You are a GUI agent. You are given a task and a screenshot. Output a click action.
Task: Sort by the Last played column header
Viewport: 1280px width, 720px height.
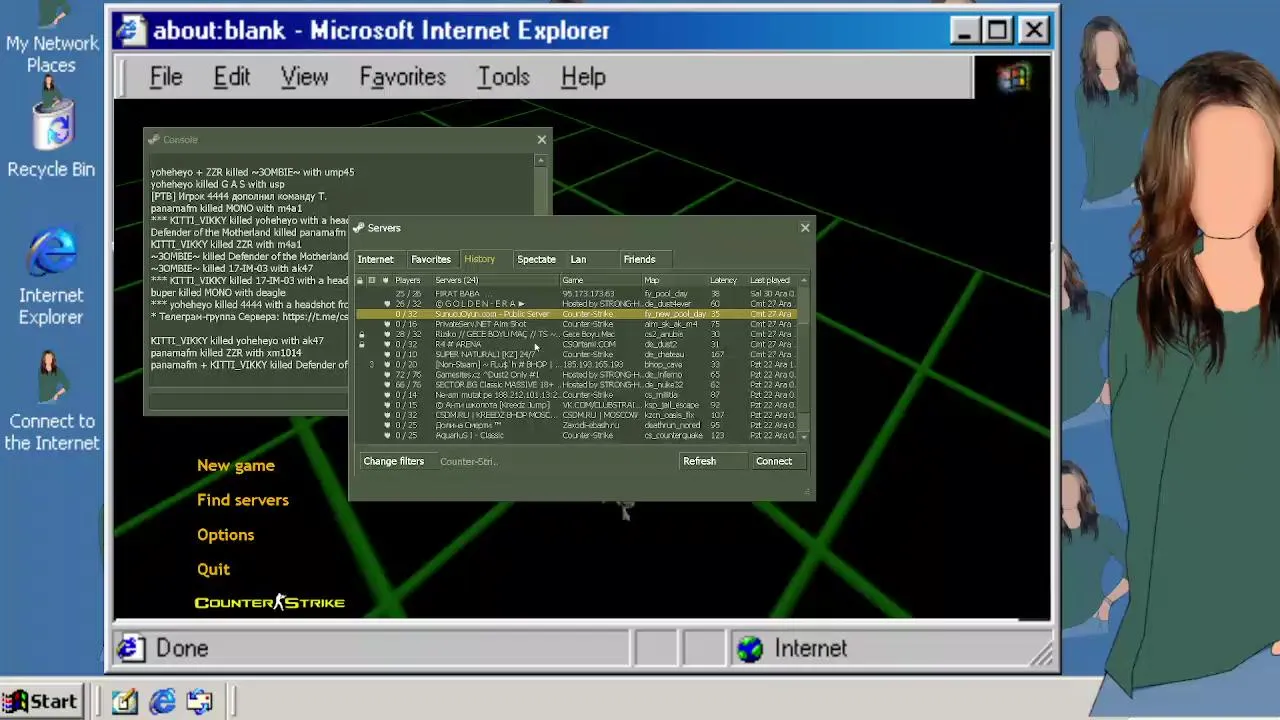point(770,280)
